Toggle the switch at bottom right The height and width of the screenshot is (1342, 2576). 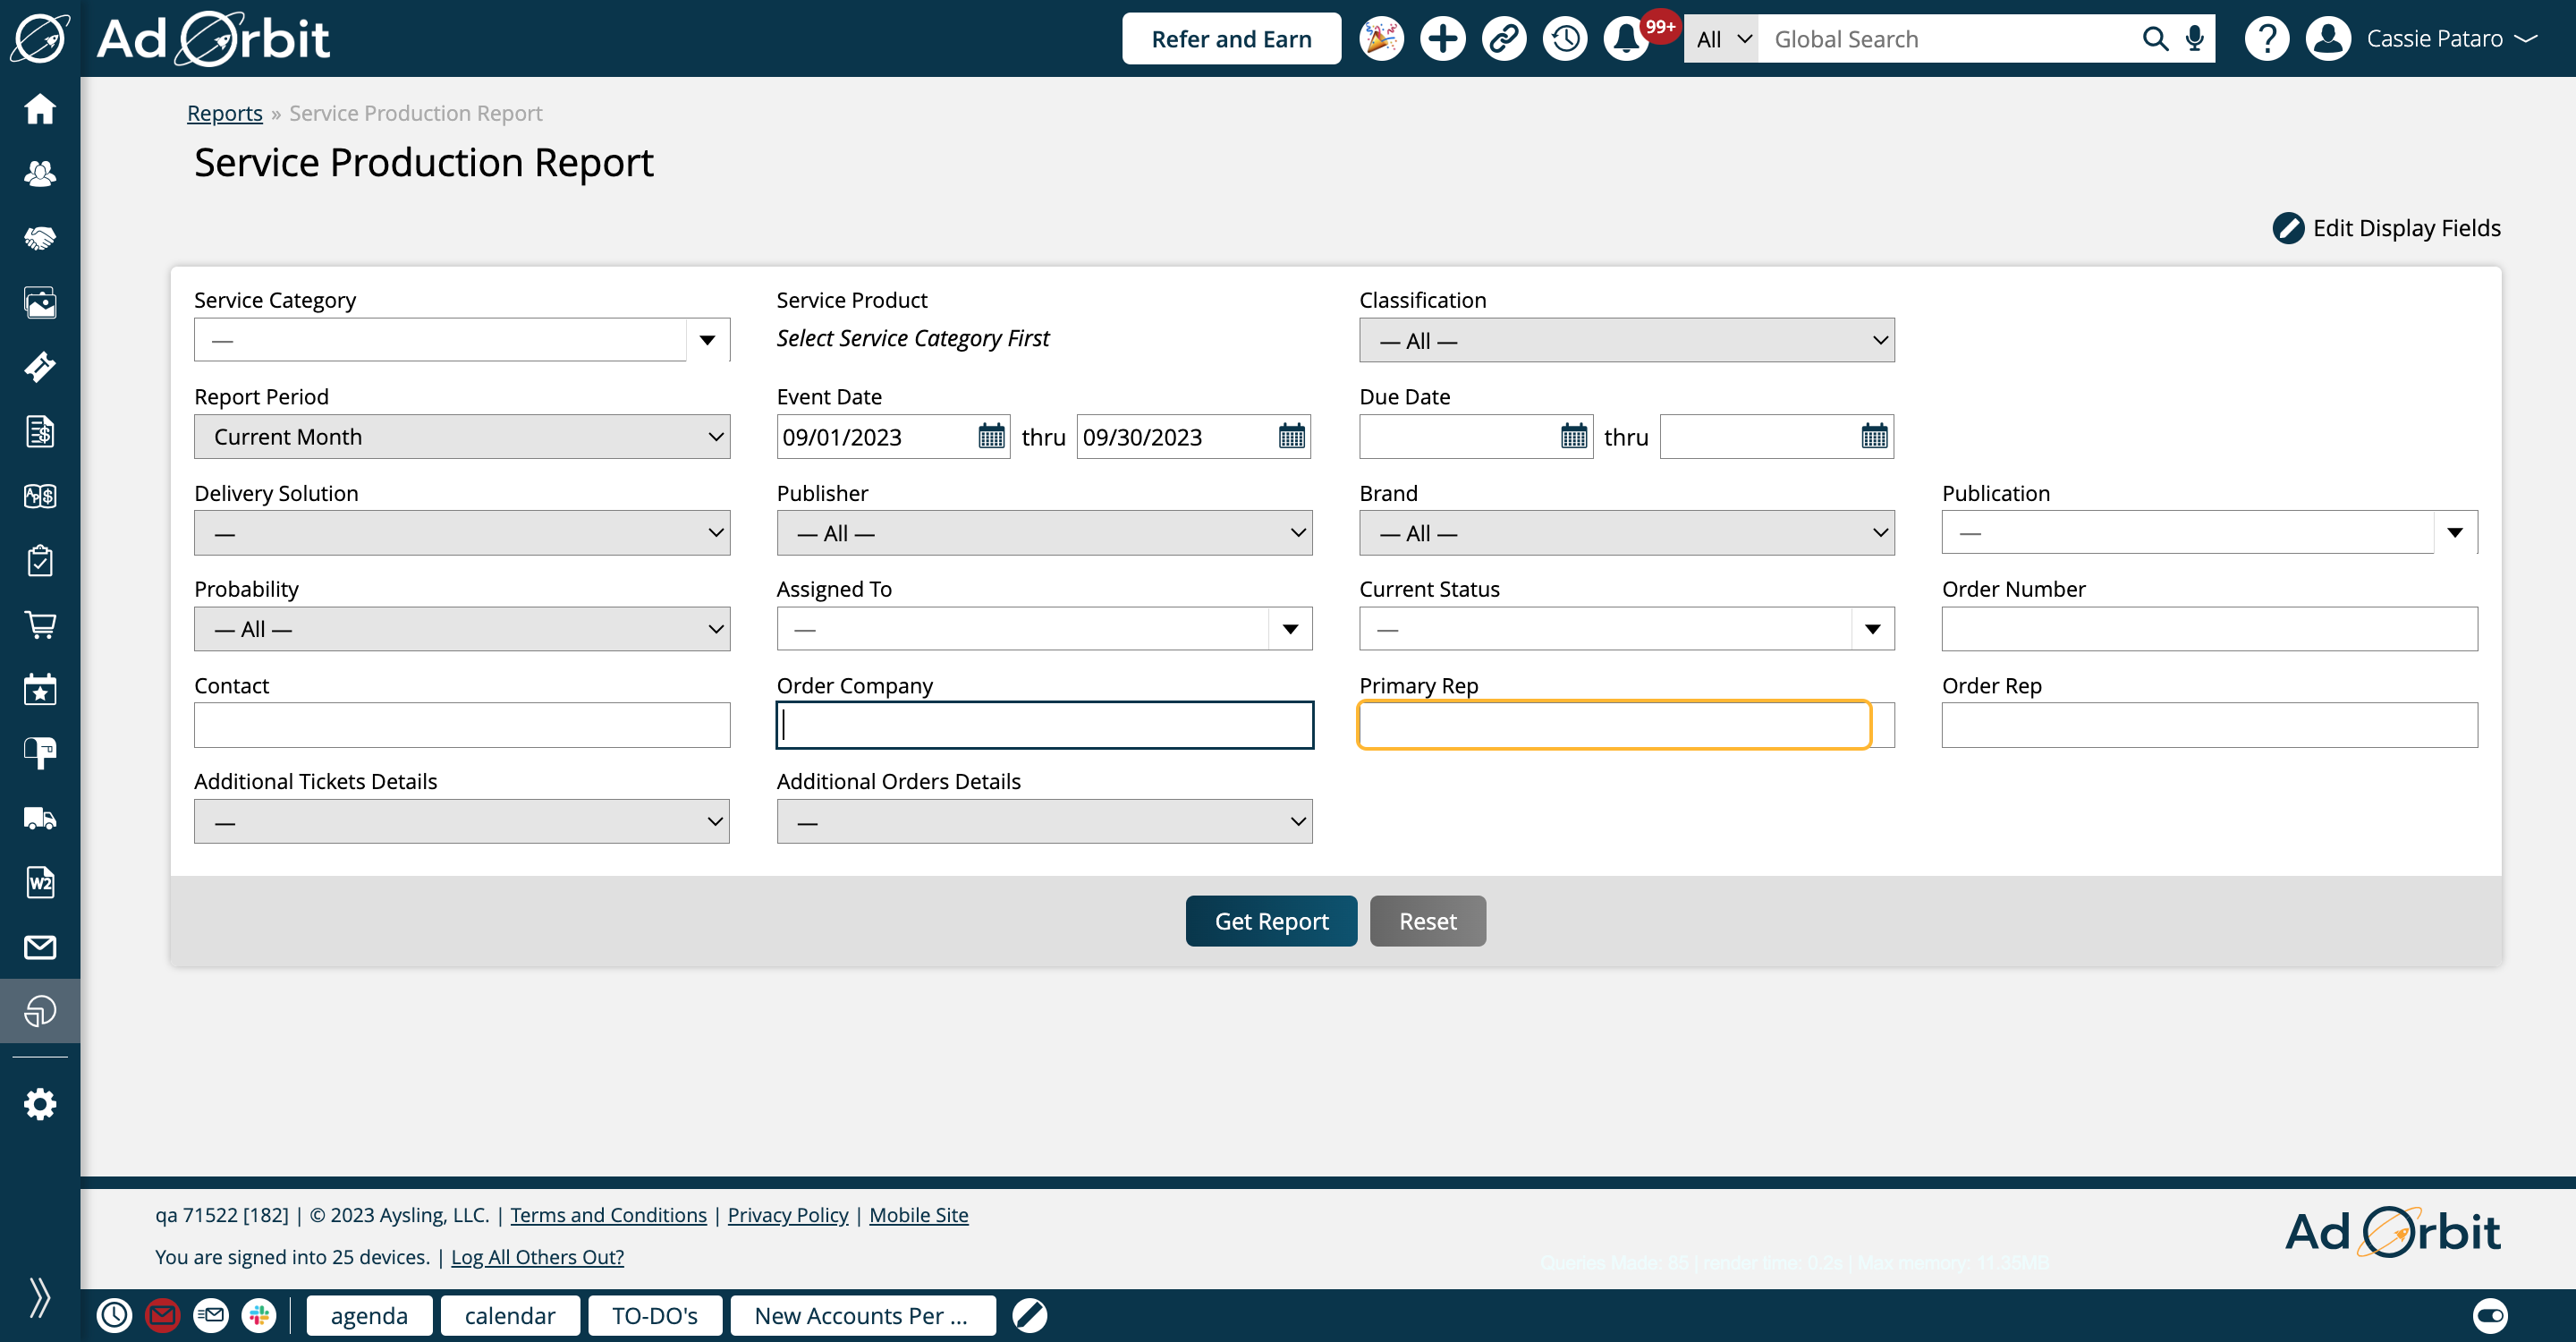tap(2489, 1315)
